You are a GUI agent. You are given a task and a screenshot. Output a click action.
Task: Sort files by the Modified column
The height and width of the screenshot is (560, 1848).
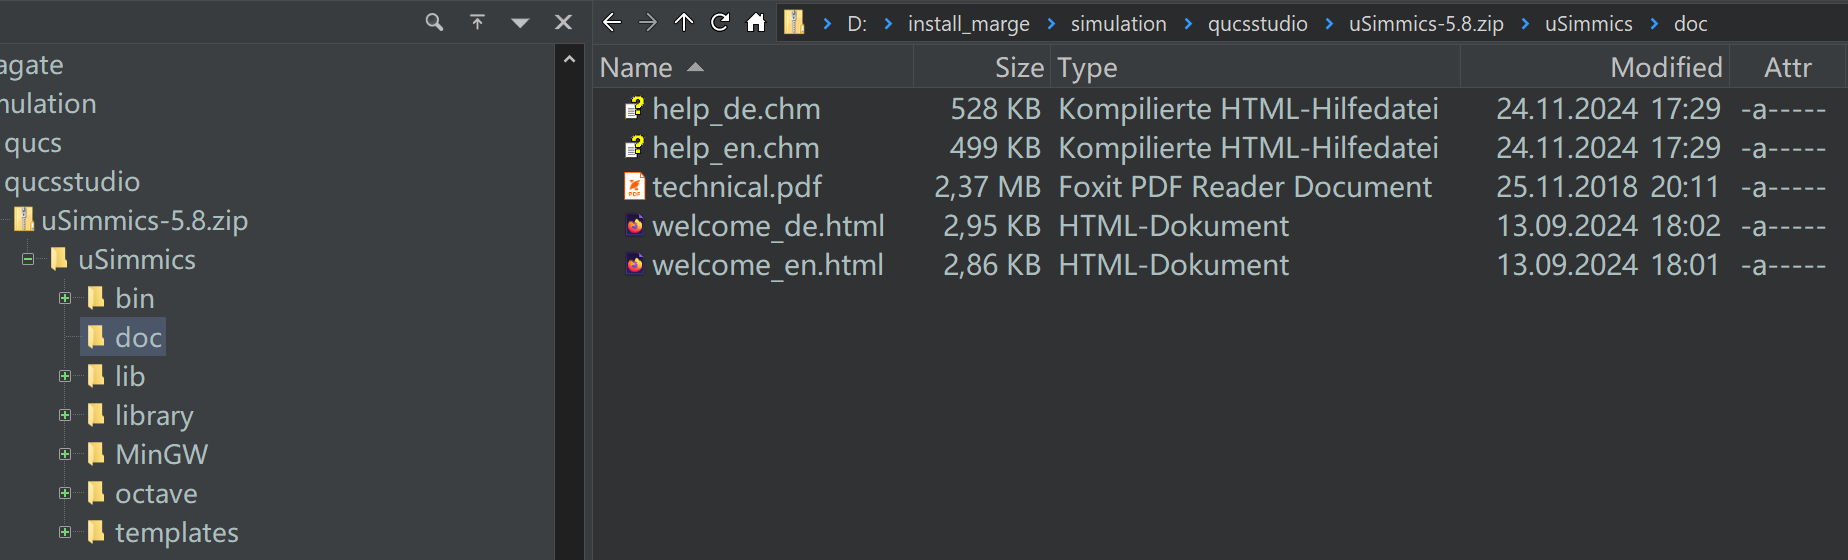coord(1666,68)
